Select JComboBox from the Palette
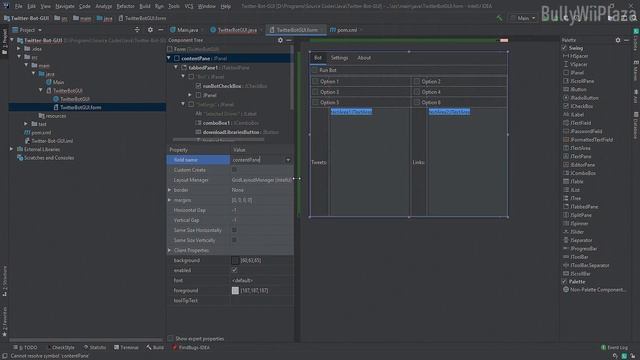Screen dimensions: 640x360 [579, 173]
